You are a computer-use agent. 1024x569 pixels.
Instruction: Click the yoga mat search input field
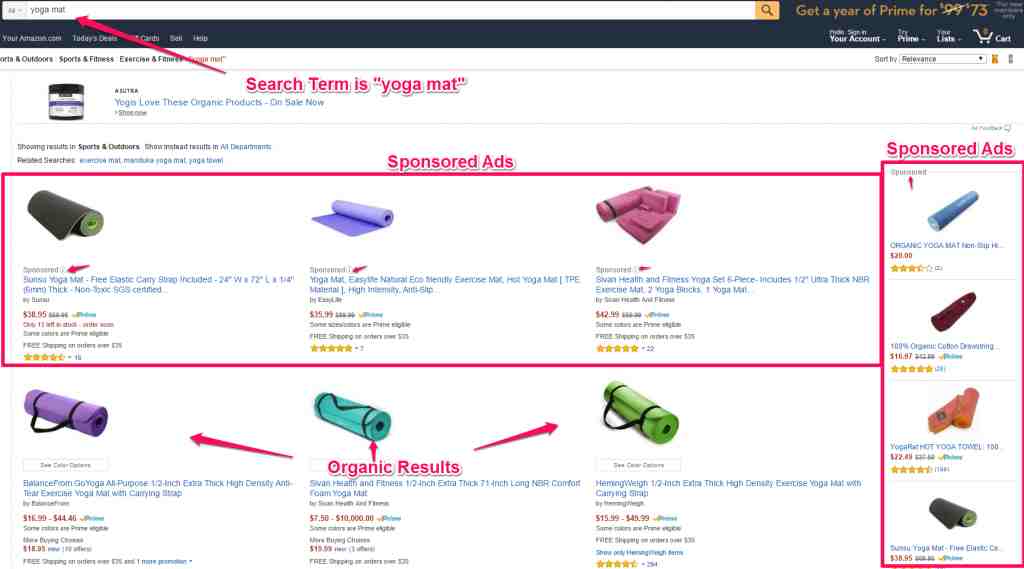(x=391, y=10)
